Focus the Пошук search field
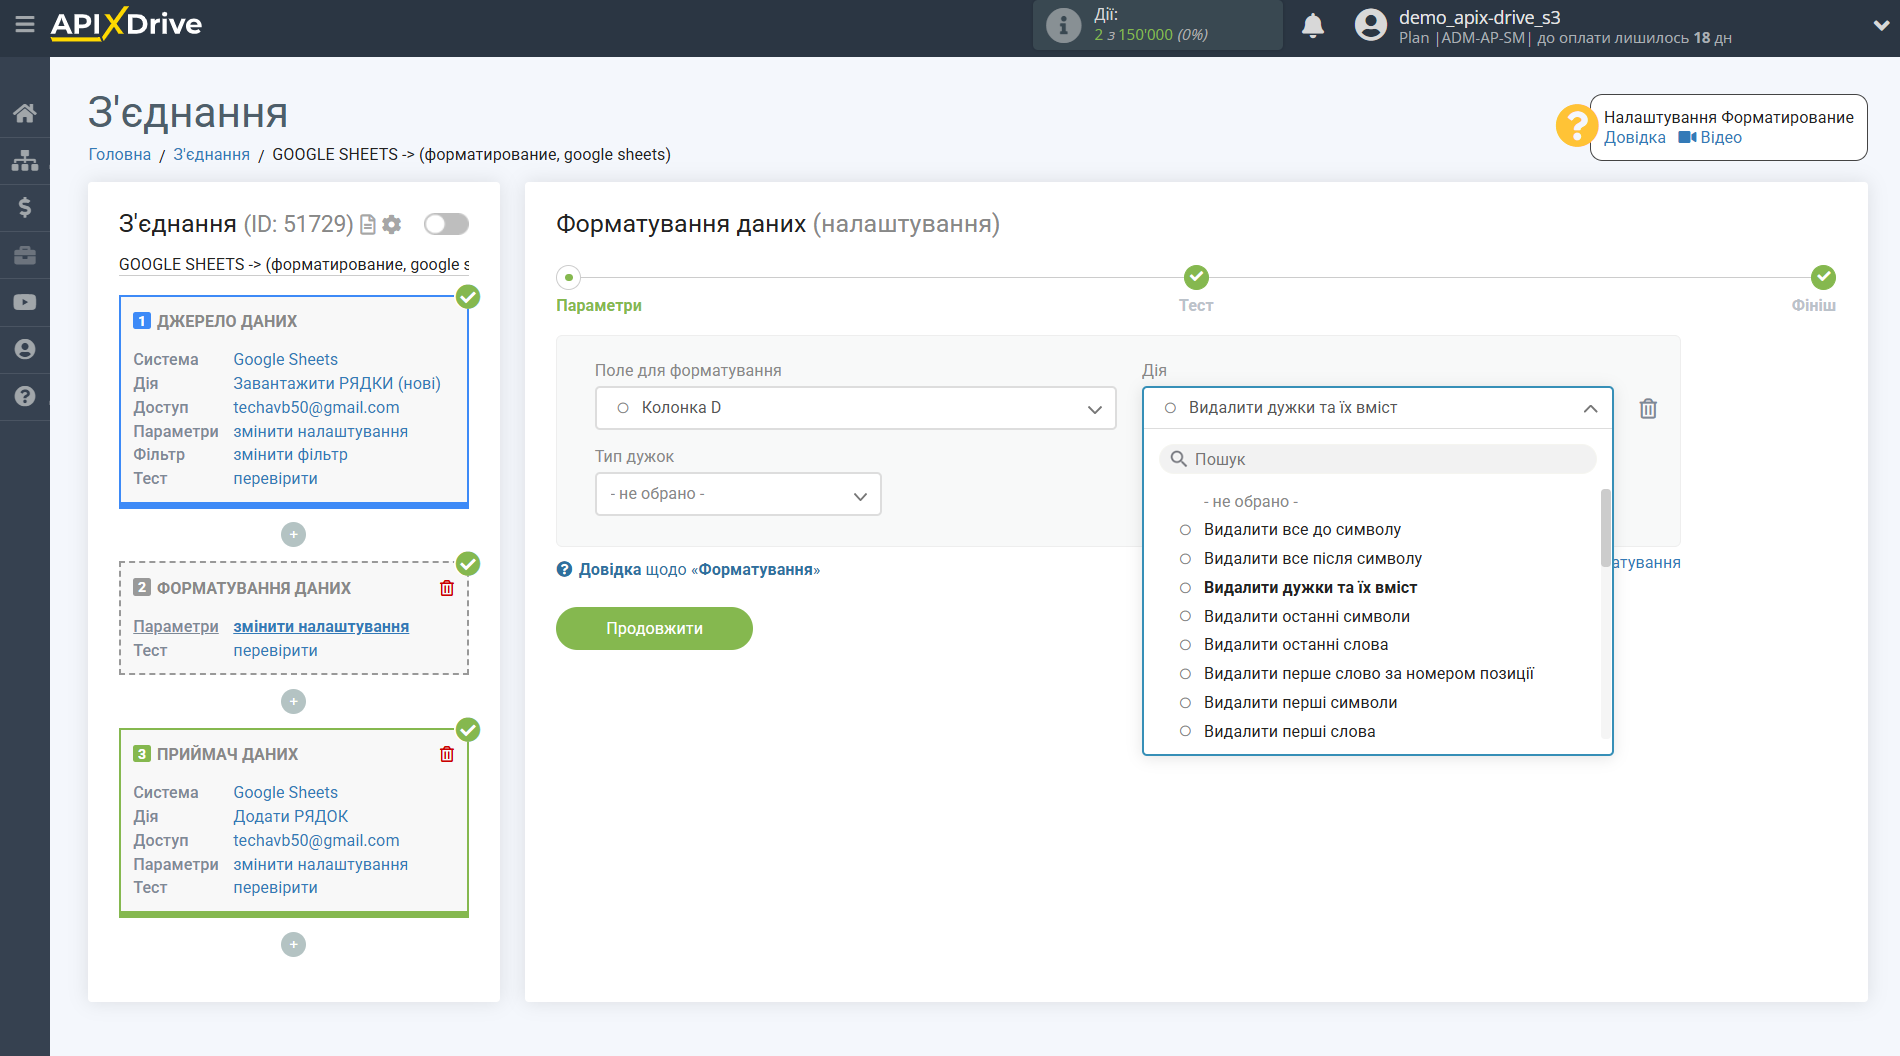Image resolution: width=1900 pixels, height=1056 pixels. point(1378,459)
